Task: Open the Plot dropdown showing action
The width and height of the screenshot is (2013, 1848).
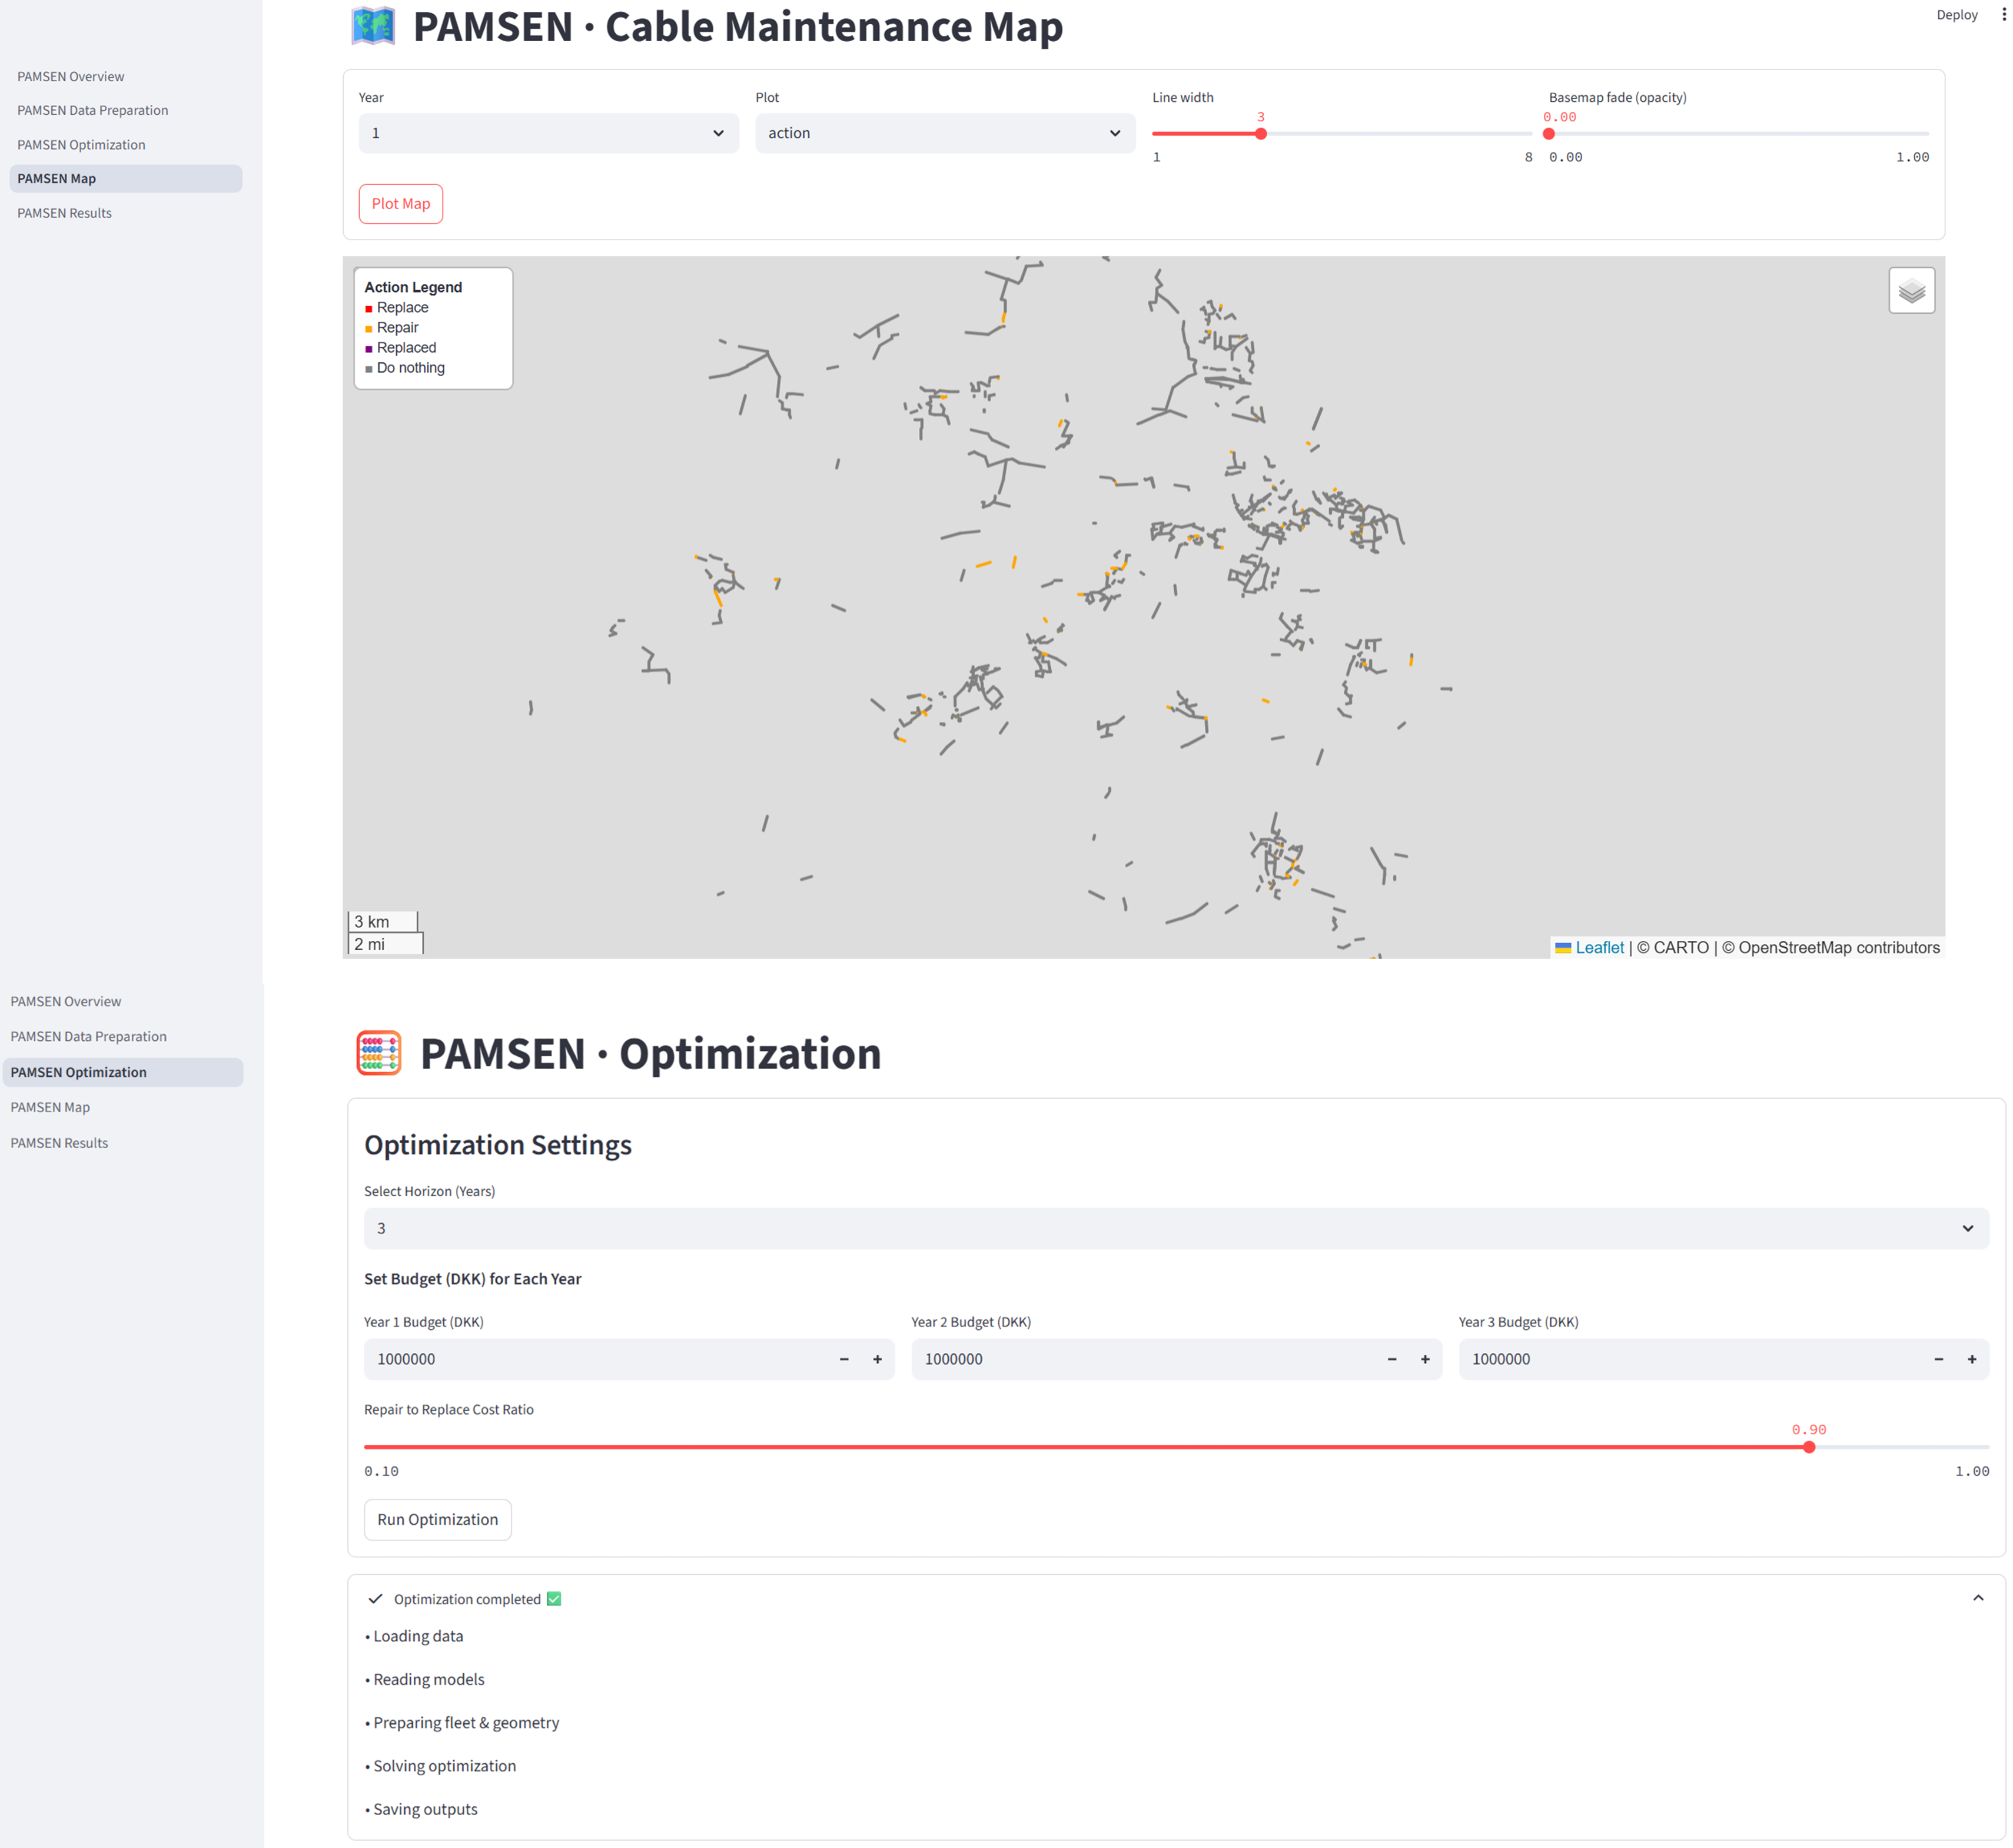Action: click(944, 133)
